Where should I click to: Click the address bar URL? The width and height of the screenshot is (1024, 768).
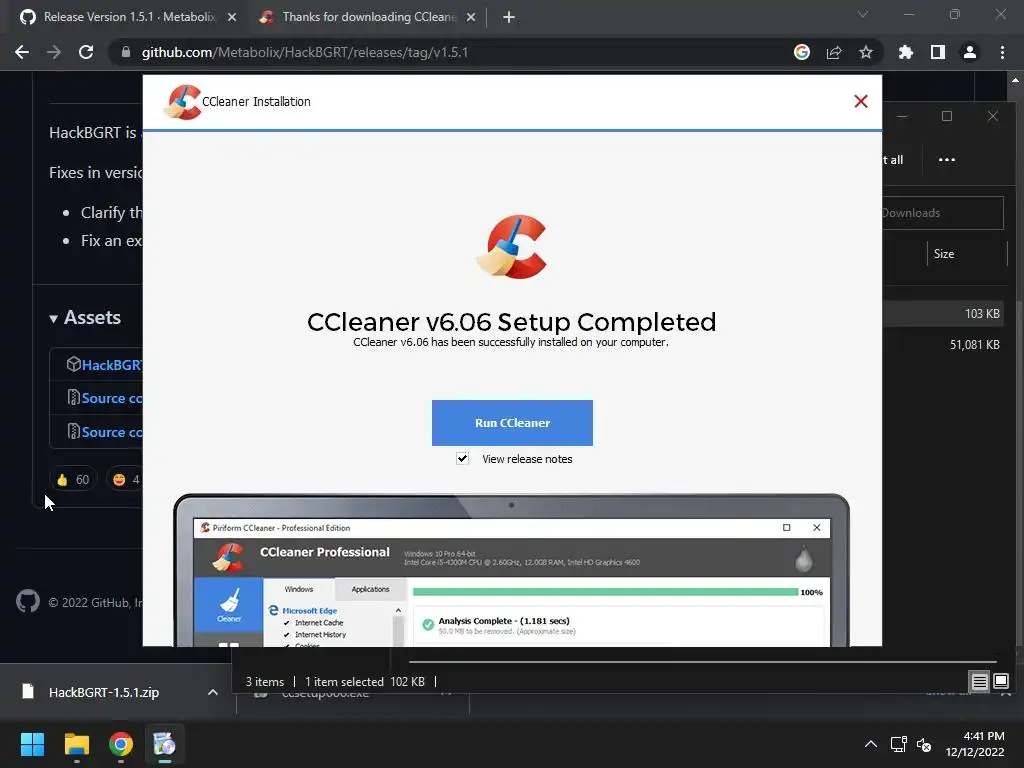[x=304, y=52]
